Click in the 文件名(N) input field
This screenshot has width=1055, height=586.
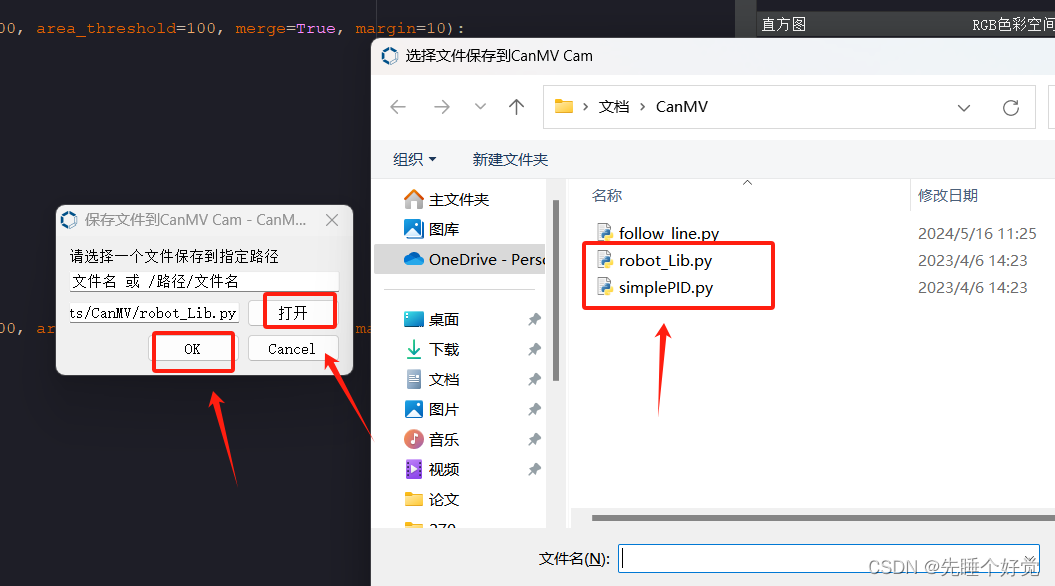(829, 558)
